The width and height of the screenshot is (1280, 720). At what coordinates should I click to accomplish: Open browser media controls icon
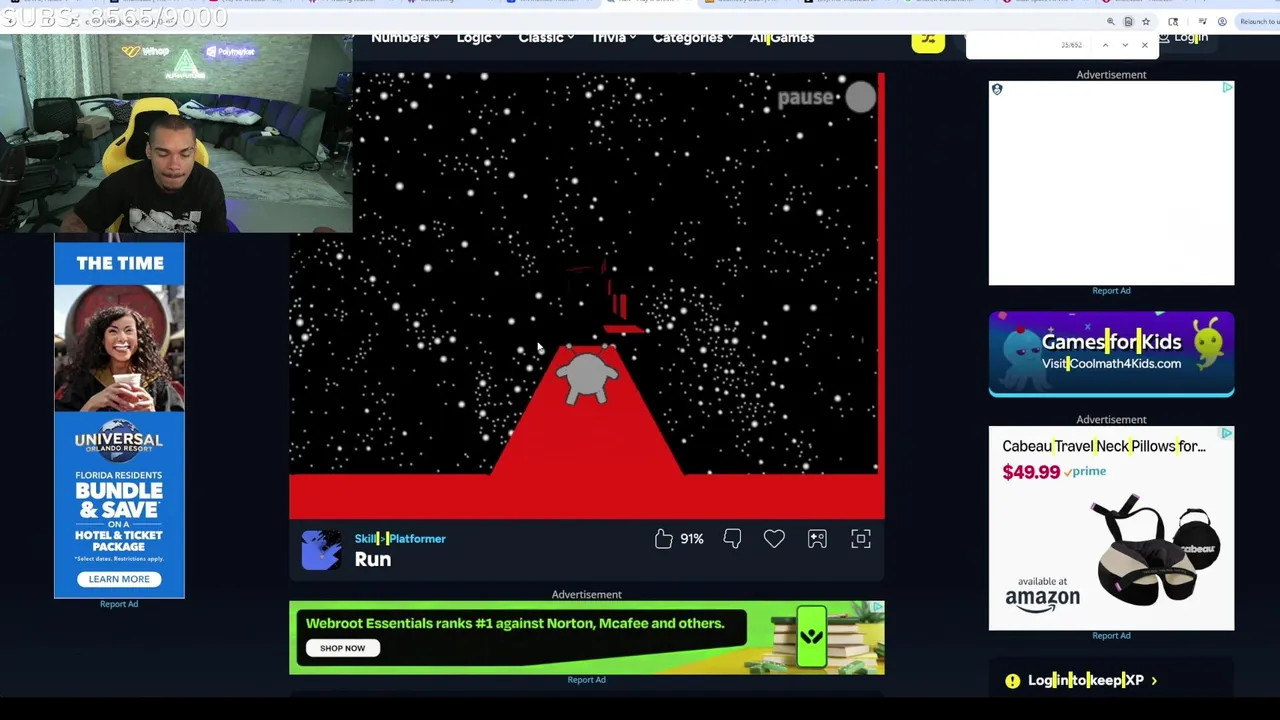pyautogui.click(x=1202, y=21)
